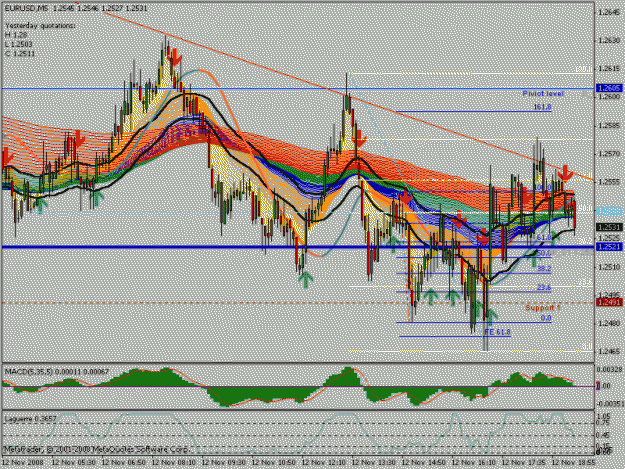Screen dimensions: 625x469
Task: Click the 1.2585 price axis value
Action: coord(609,126)
